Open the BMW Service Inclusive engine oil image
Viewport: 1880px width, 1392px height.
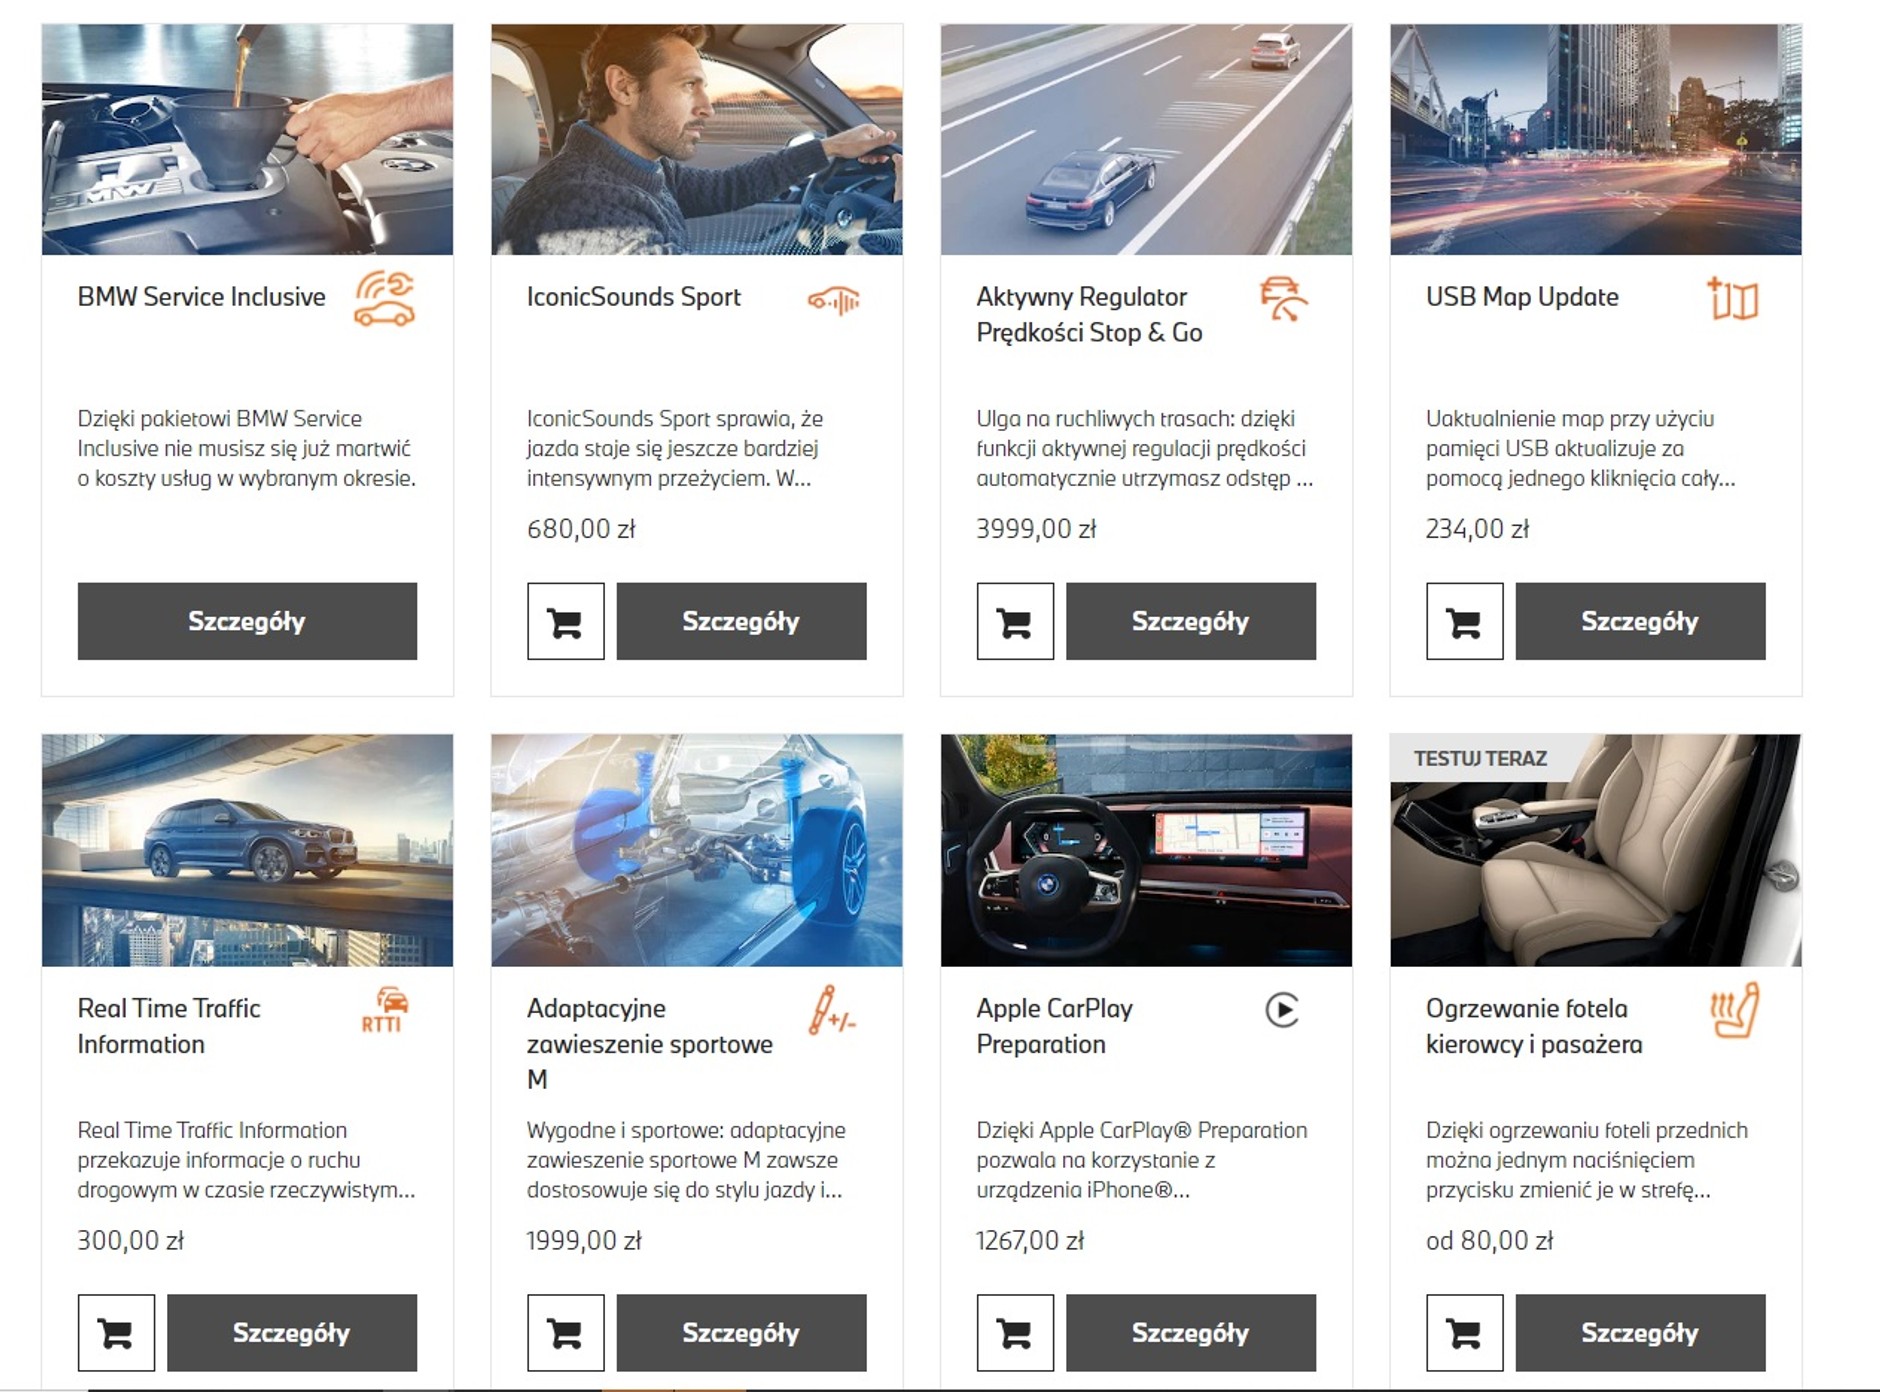point(247,139)
